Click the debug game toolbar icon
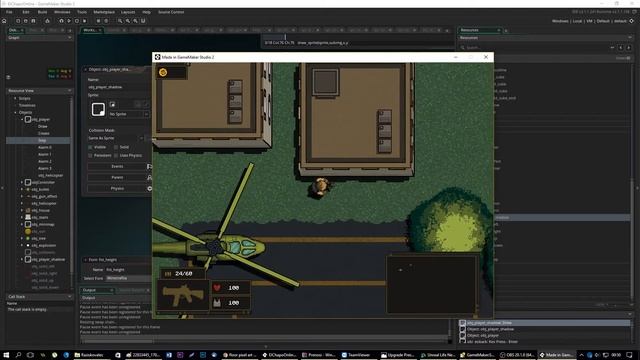This screenshot has height=360, width=640. click(61, 21)
